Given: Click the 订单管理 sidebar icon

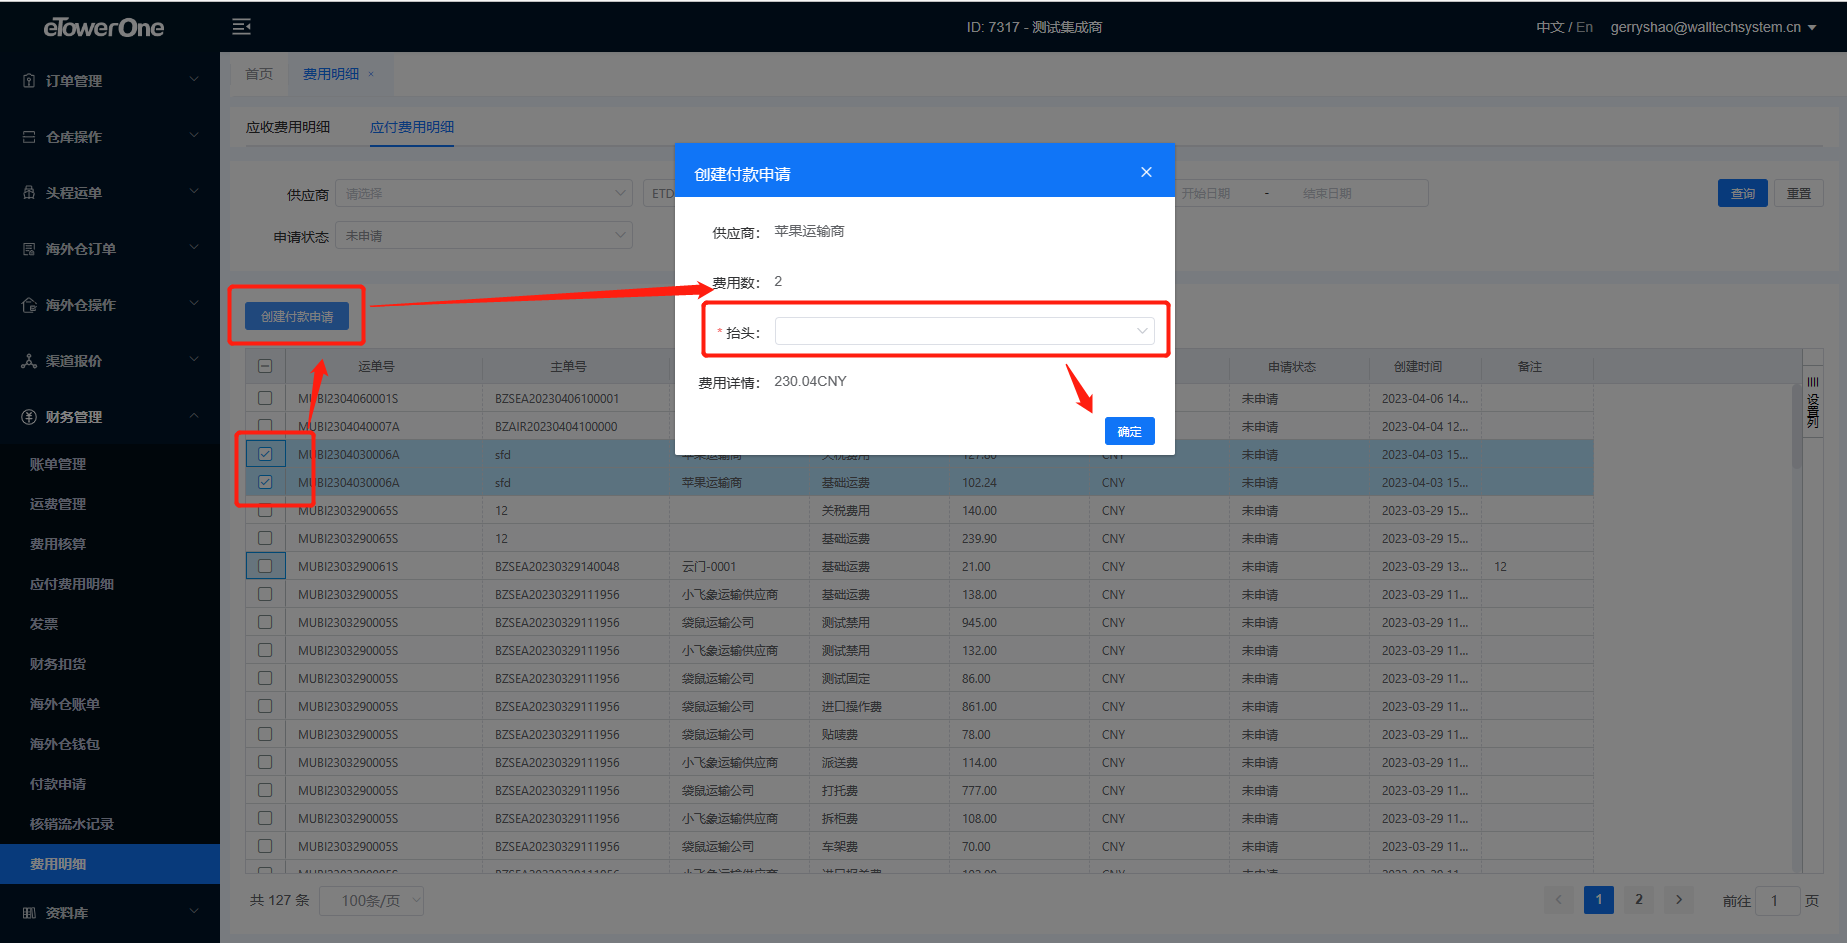Looking at the screenshot, I should (x=29, y=81).
